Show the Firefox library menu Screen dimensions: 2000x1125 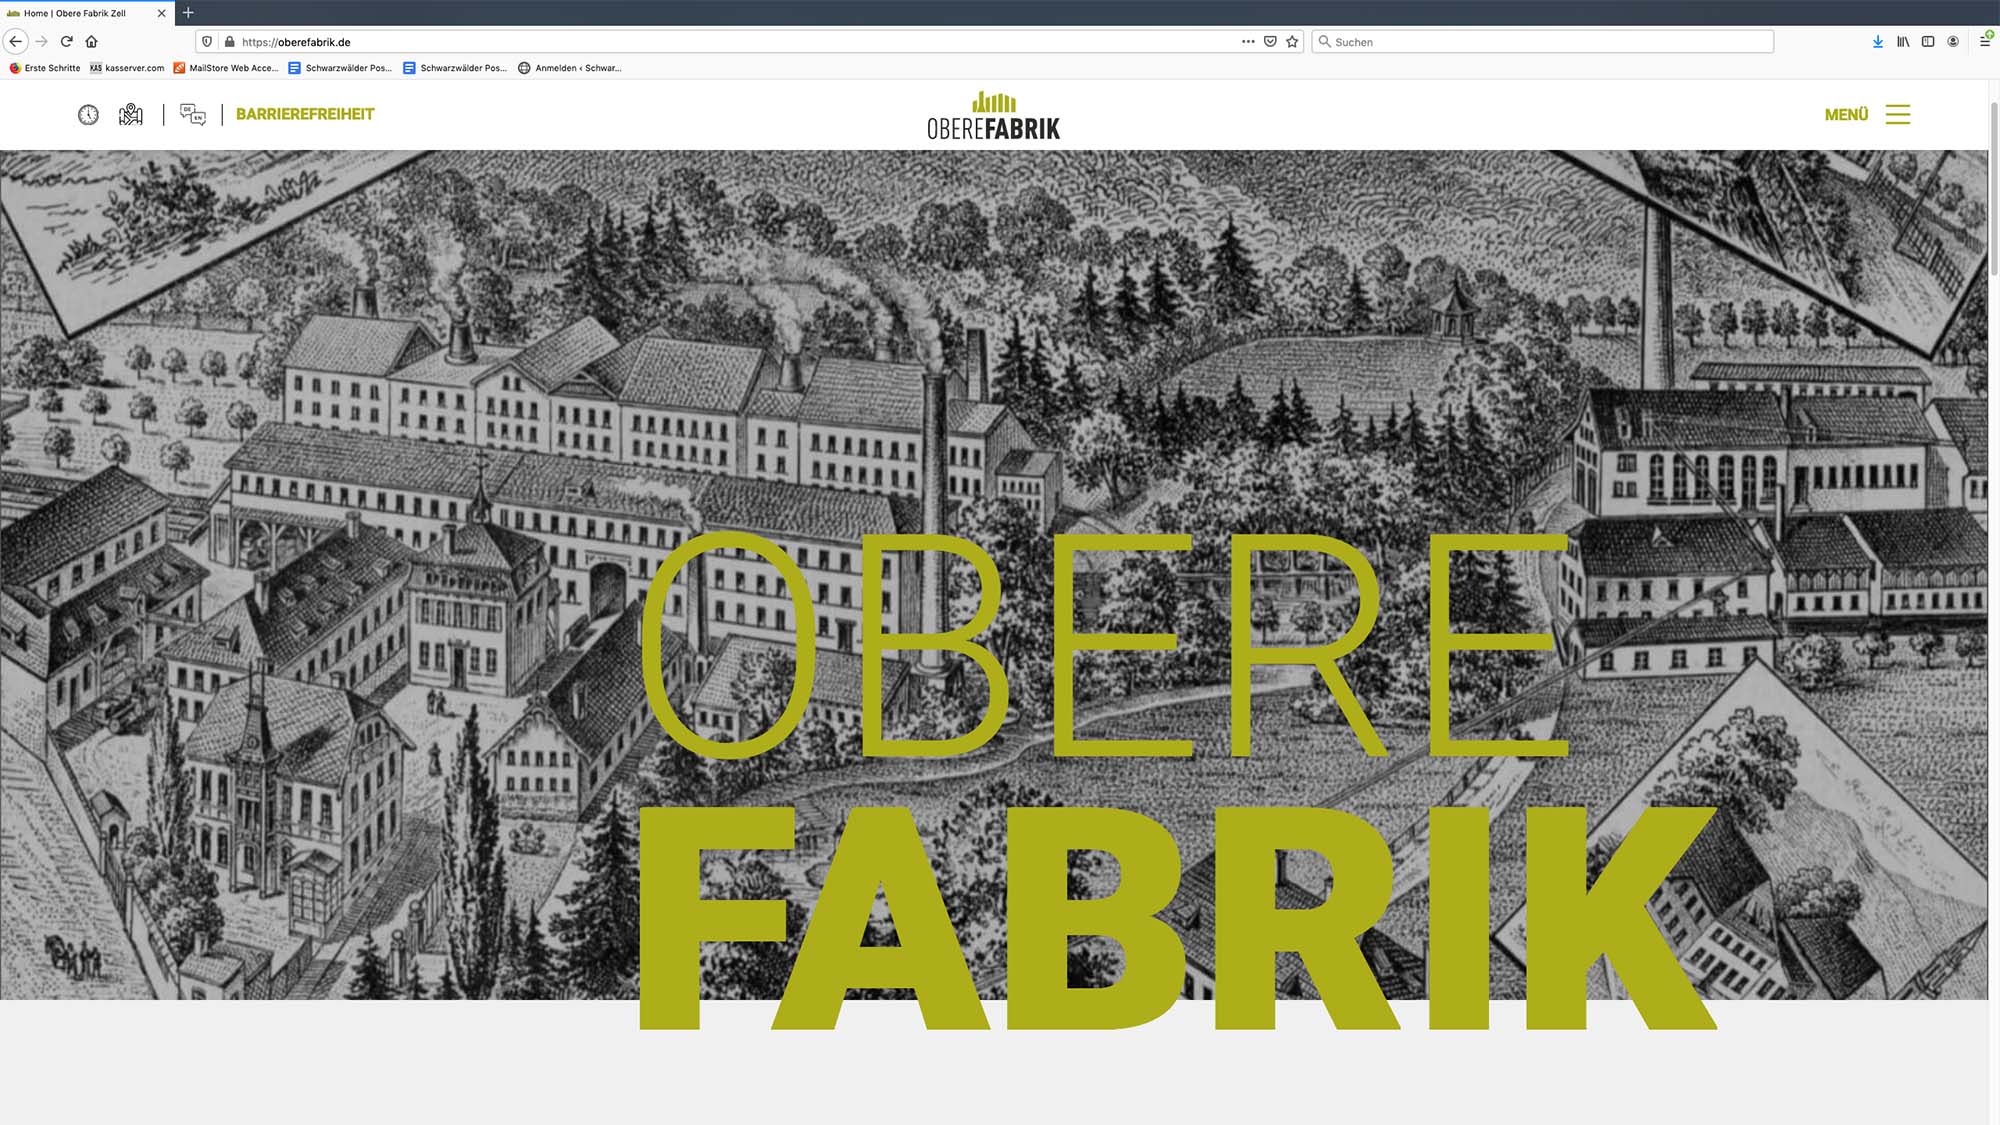pos(1903,42)
